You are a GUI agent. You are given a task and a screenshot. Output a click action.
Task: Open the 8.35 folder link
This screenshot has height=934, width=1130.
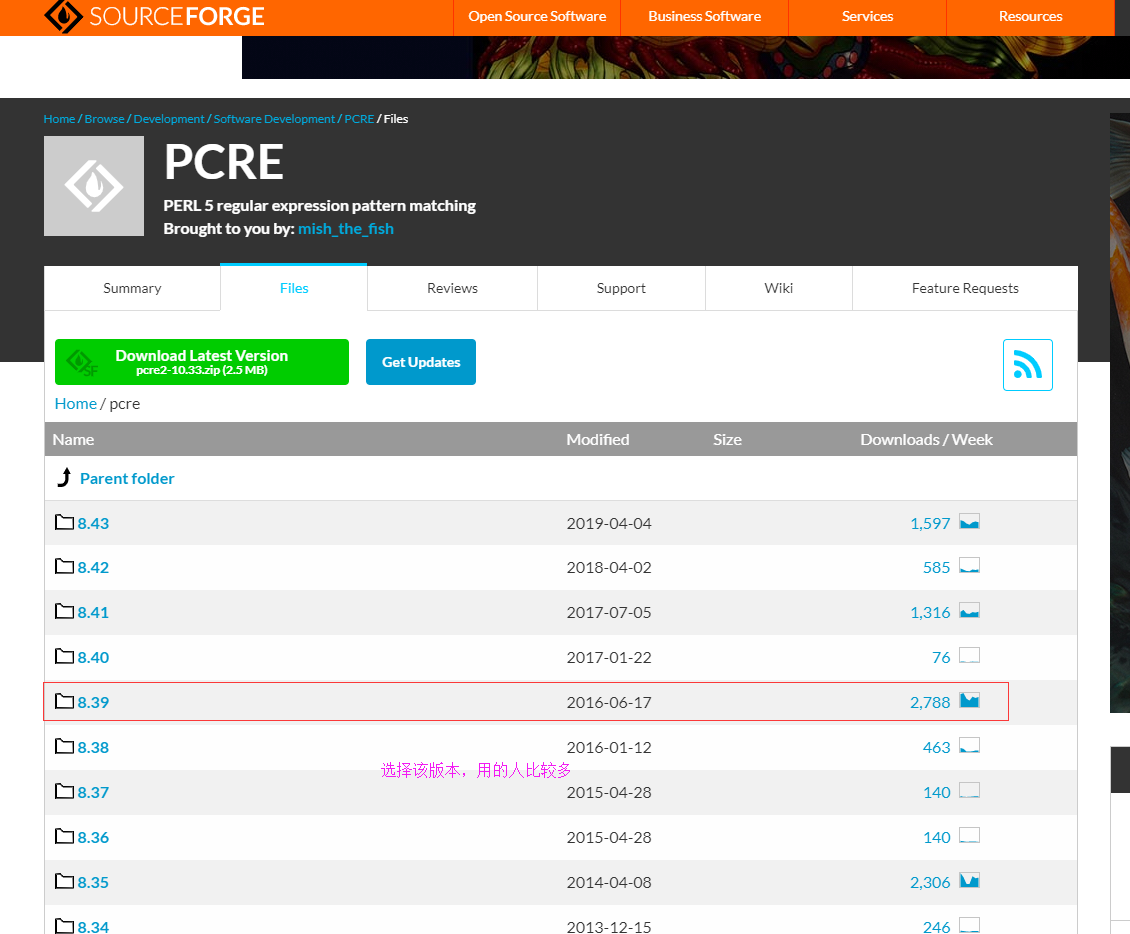(x=93, y=883)
